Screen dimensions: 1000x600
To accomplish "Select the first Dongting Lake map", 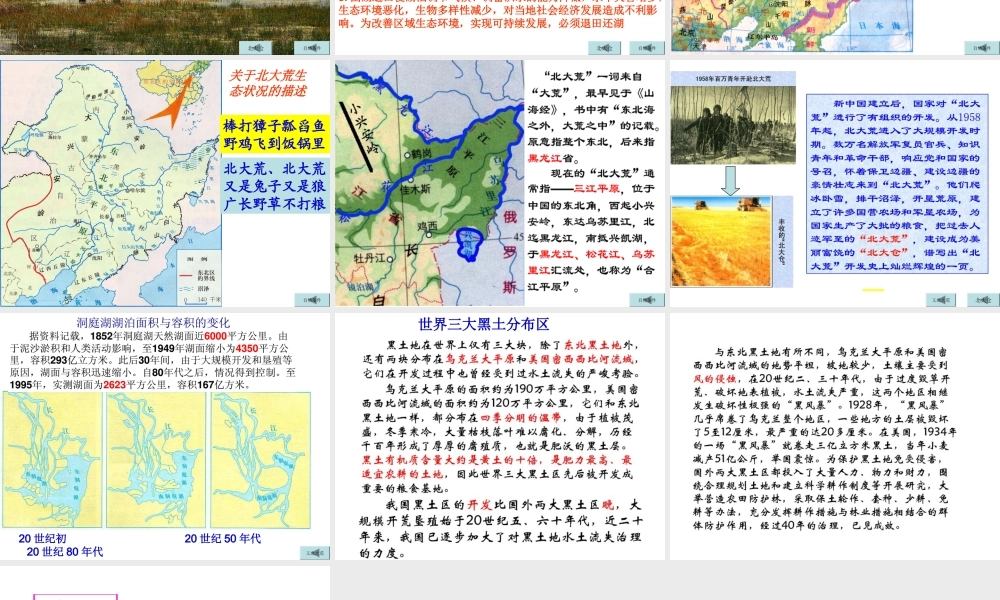I will point(52,460).
